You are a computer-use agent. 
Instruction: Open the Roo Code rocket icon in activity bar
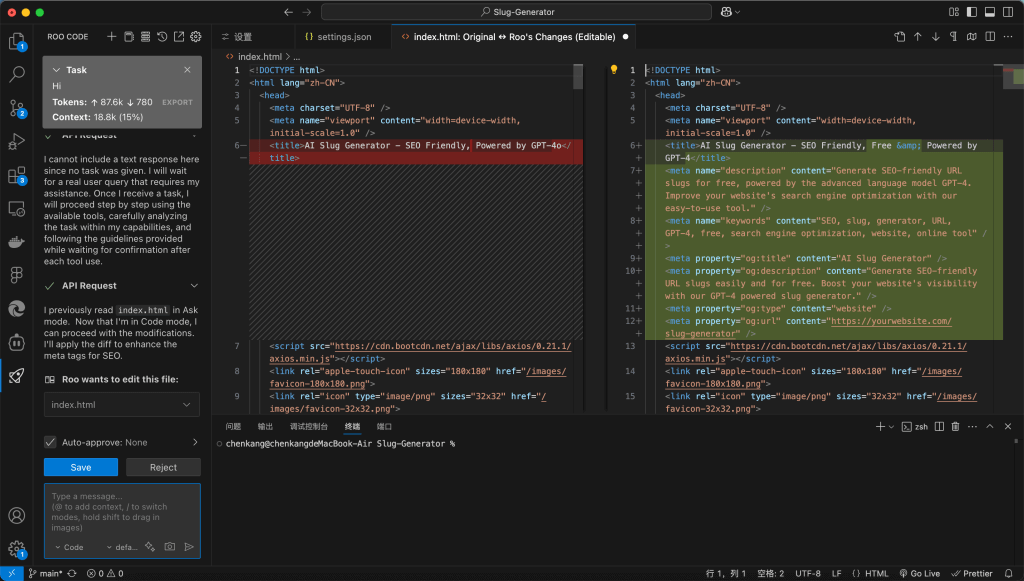(x=16, y=376)
